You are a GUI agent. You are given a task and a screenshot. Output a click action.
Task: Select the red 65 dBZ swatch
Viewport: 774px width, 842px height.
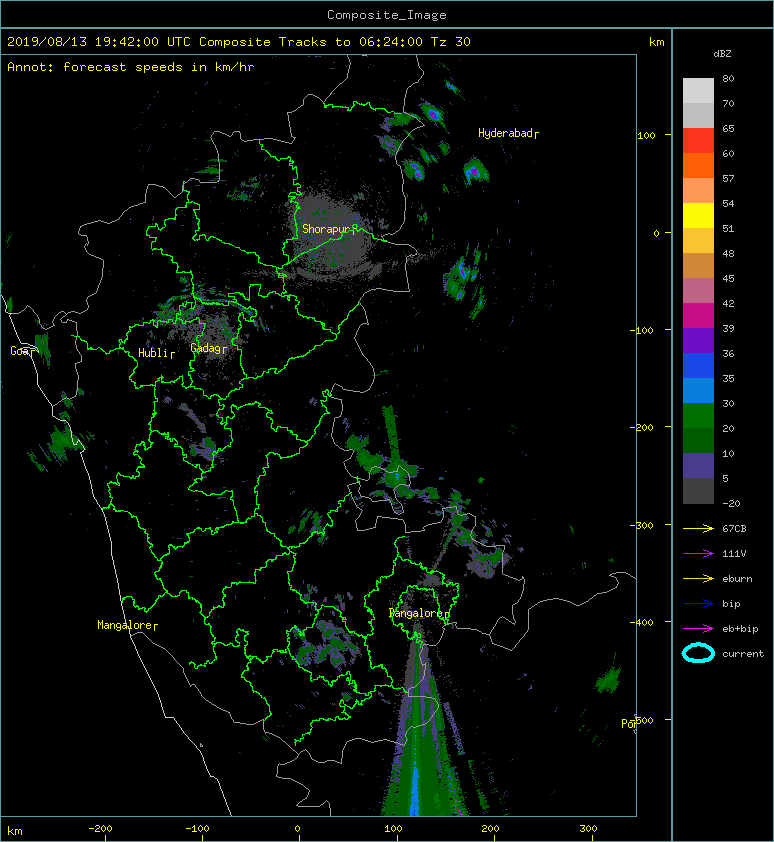click(x=698, y=141)
